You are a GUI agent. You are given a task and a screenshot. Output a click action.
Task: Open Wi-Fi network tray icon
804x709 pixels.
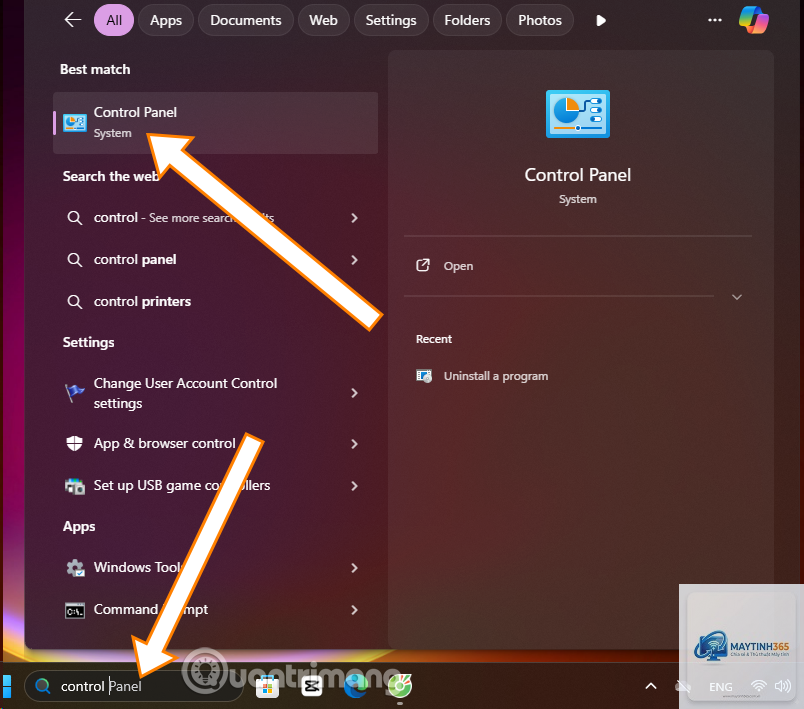pos(758,686)
